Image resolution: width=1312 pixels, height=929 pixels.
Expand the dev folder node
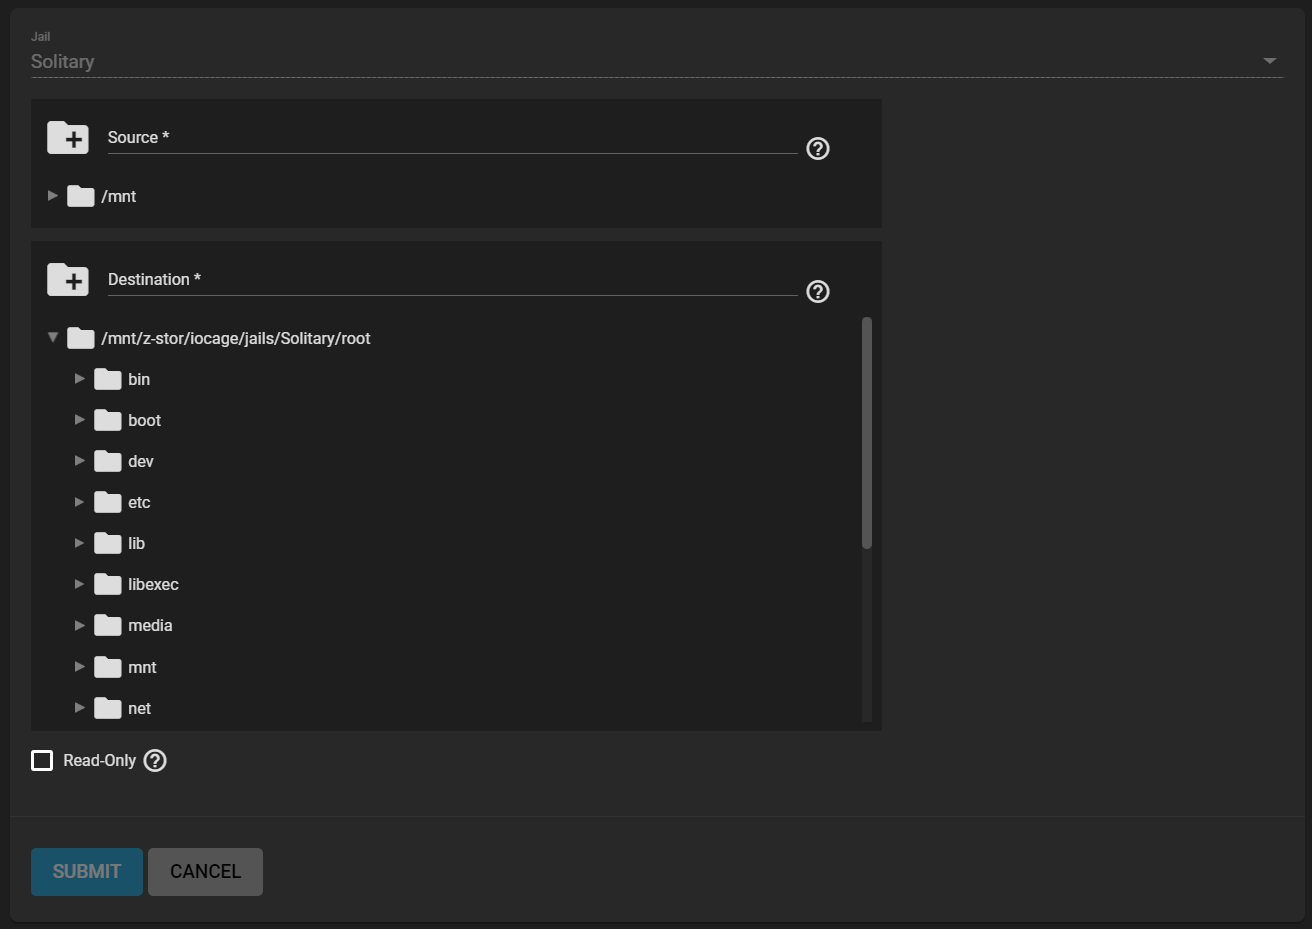(80, 461)
